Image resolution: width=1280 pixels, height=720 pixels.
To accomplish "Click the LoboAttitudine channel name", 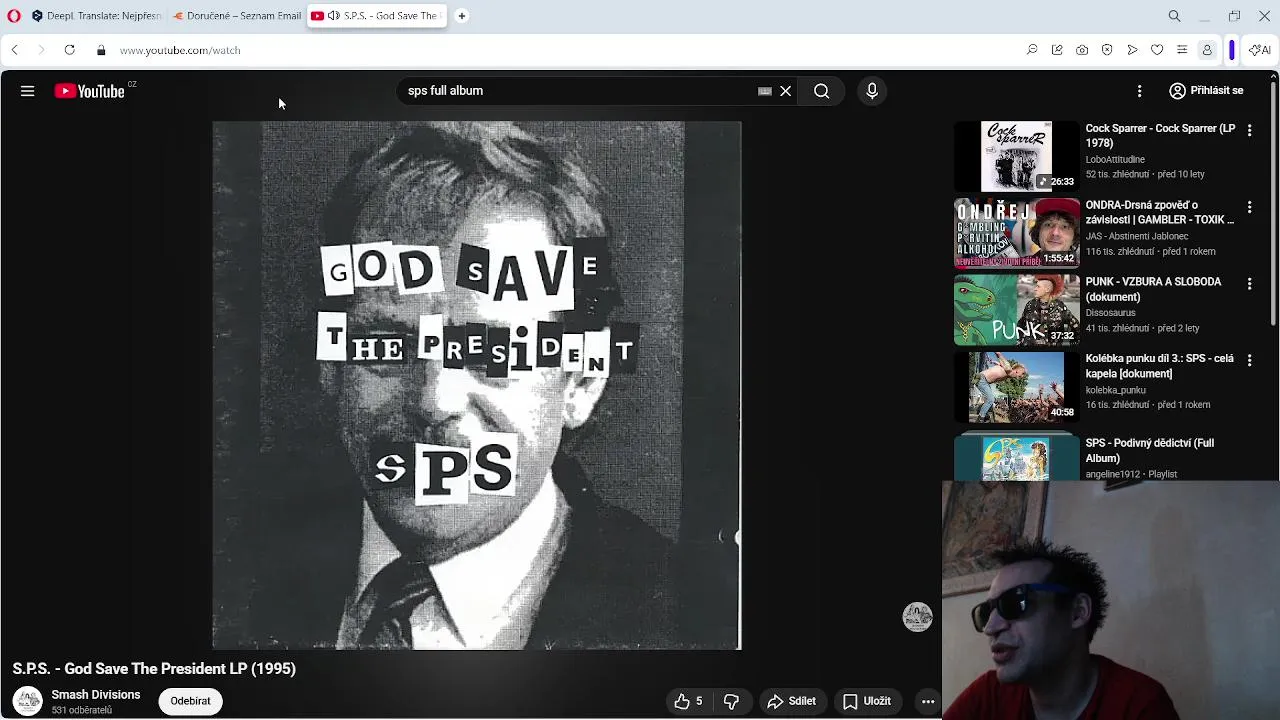I will click(x=1115, y=159).
